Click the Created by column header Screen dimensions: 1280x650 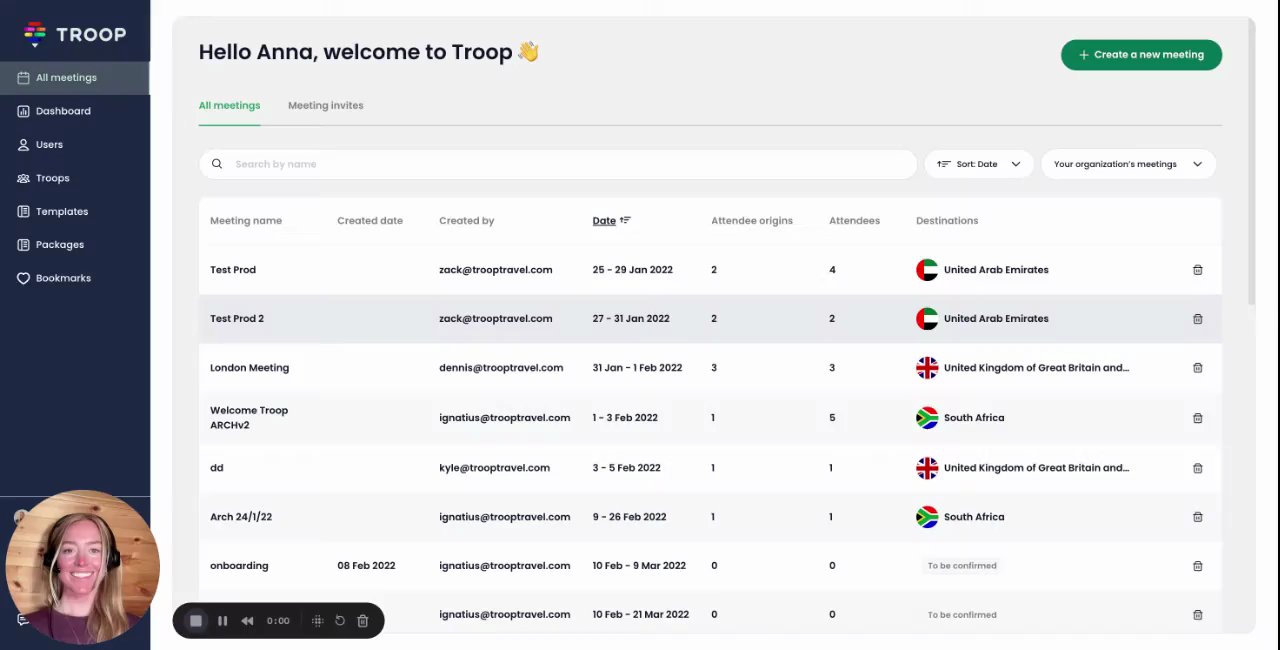pyautogui.click(x=467, y=221)
